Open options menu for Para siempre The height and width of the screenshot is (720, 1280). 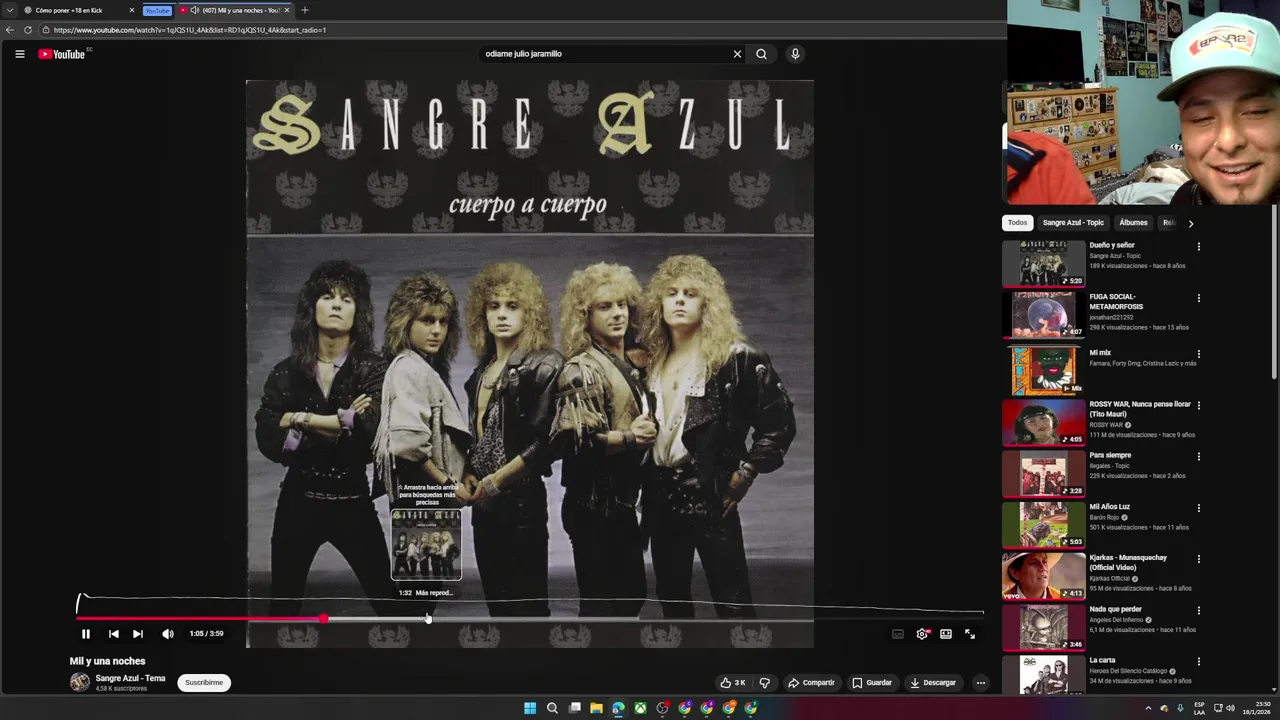click(x=1198, y=457)
